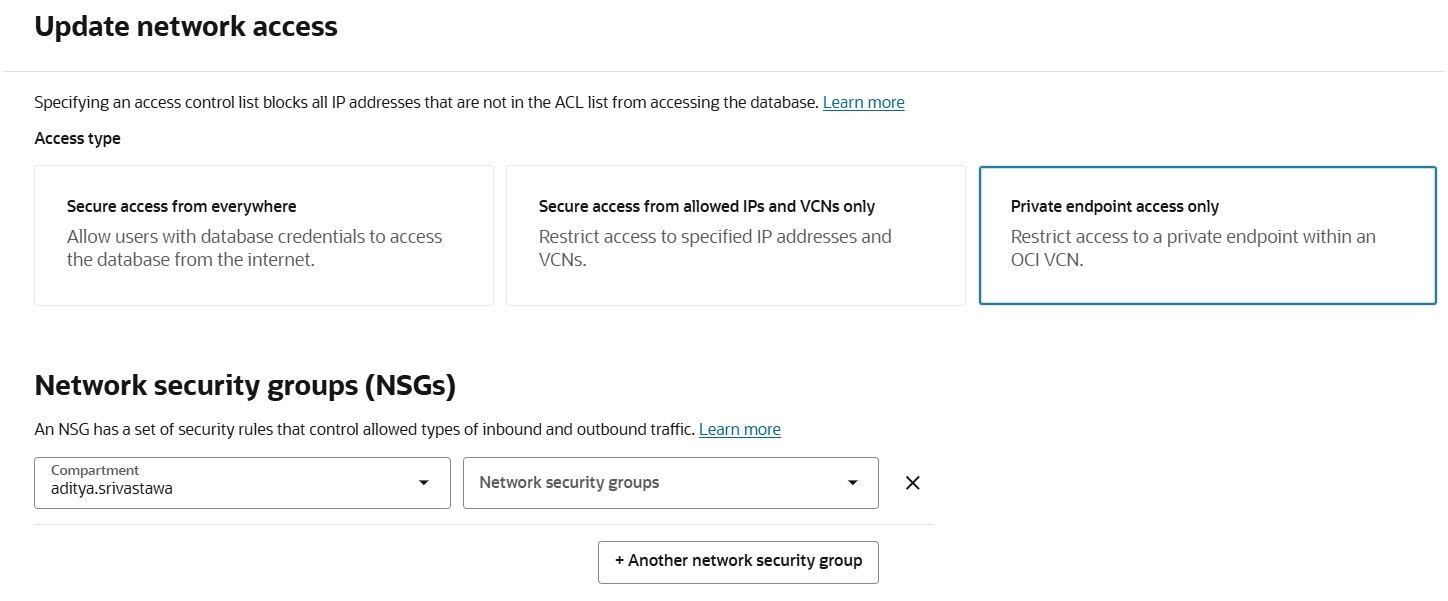Click the Another network security group button
Viewport: 1448px width, 601px height.
(x=737, y=562)
